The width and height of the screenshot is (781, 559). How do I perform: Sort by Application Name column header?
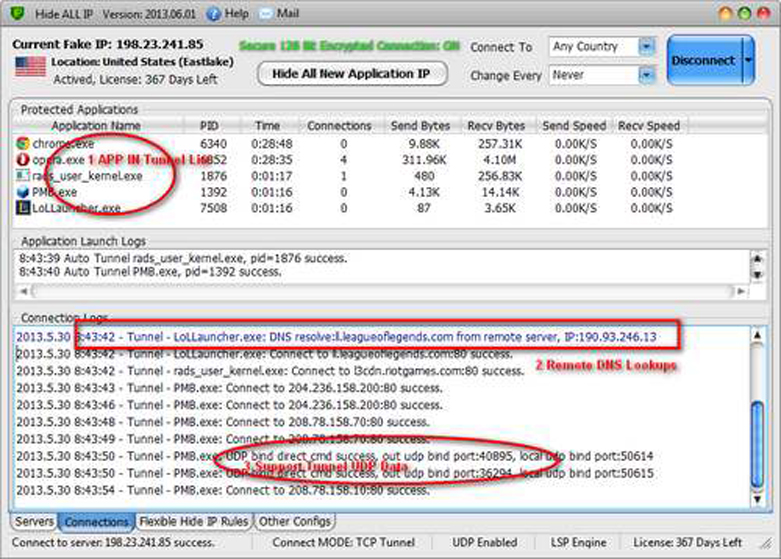click(97, 126)
